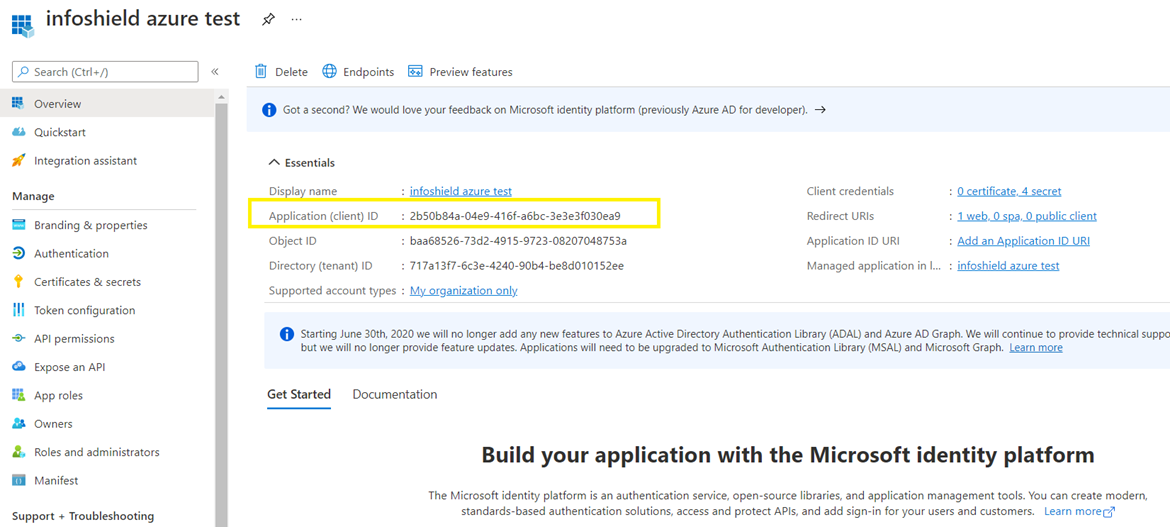This screenshot has height=527, width=1170.
Task: Collapse the sidebar with the double chevron
Action: pyautogui.click(x=215, y=72)
